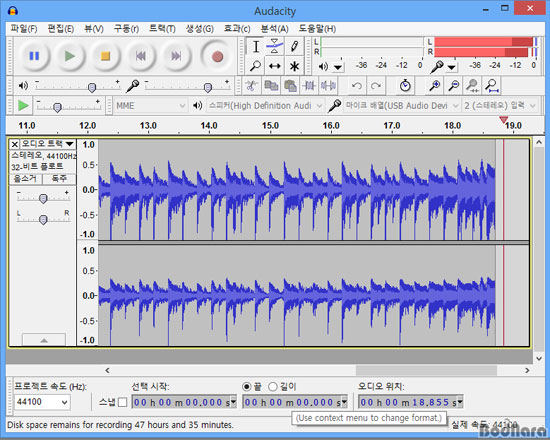Click the Trim audio icon
This screenshot has height=440, width=550.
click(309, 86)
